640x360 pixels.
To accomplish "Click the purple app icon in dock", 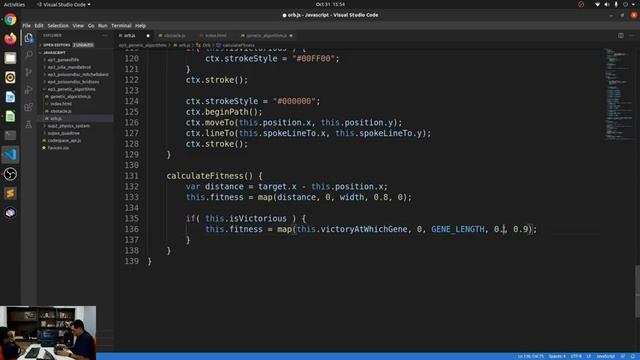I will [10, 213].
